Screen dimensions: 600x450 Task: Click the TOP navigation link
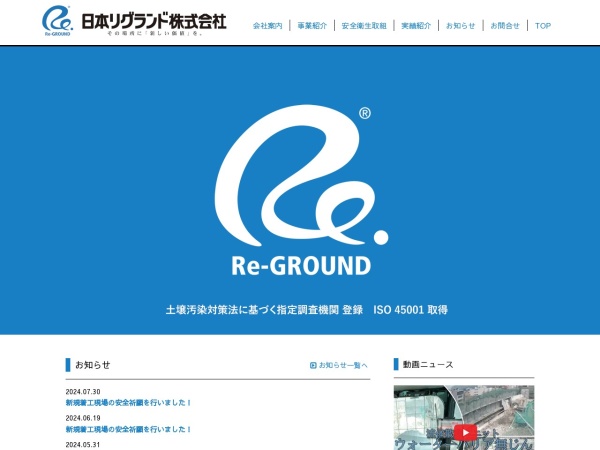coord(543,26)
